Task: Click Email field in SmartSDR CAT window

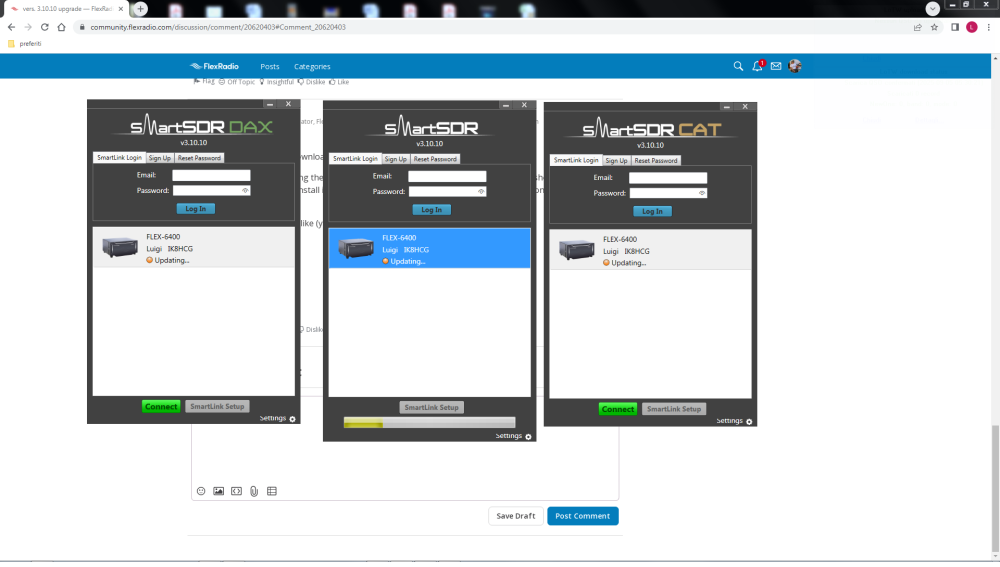Action: click(x=668, y=178)
